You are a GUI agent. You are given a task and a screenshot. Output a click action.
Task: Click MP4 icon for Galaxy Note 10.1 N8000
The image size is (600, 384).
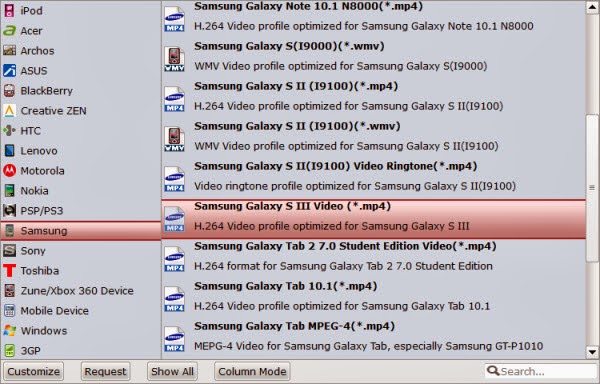(x=174, y=19)
